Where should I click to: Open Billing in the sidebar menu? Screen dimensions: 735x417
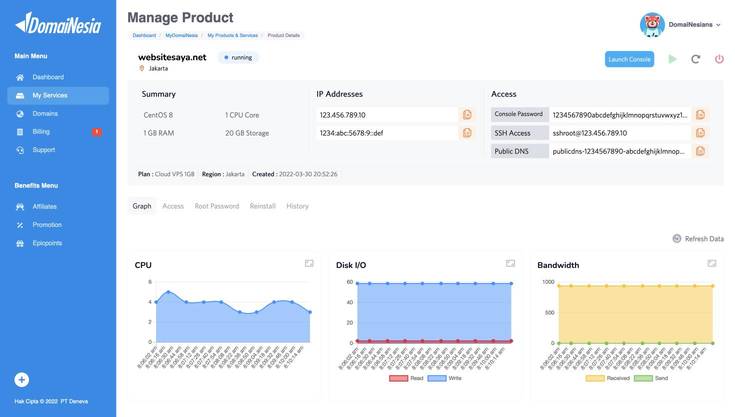(x=41, y=131)
